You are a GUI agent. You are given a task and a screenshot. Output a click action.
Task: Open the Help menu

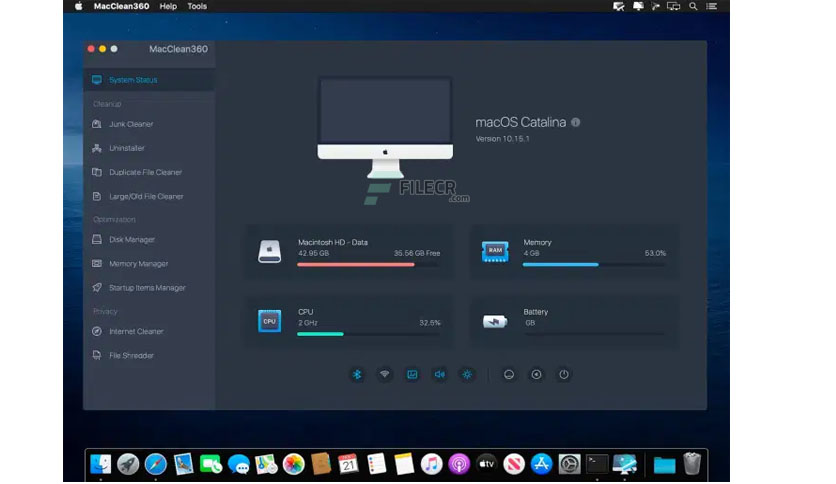168,6
